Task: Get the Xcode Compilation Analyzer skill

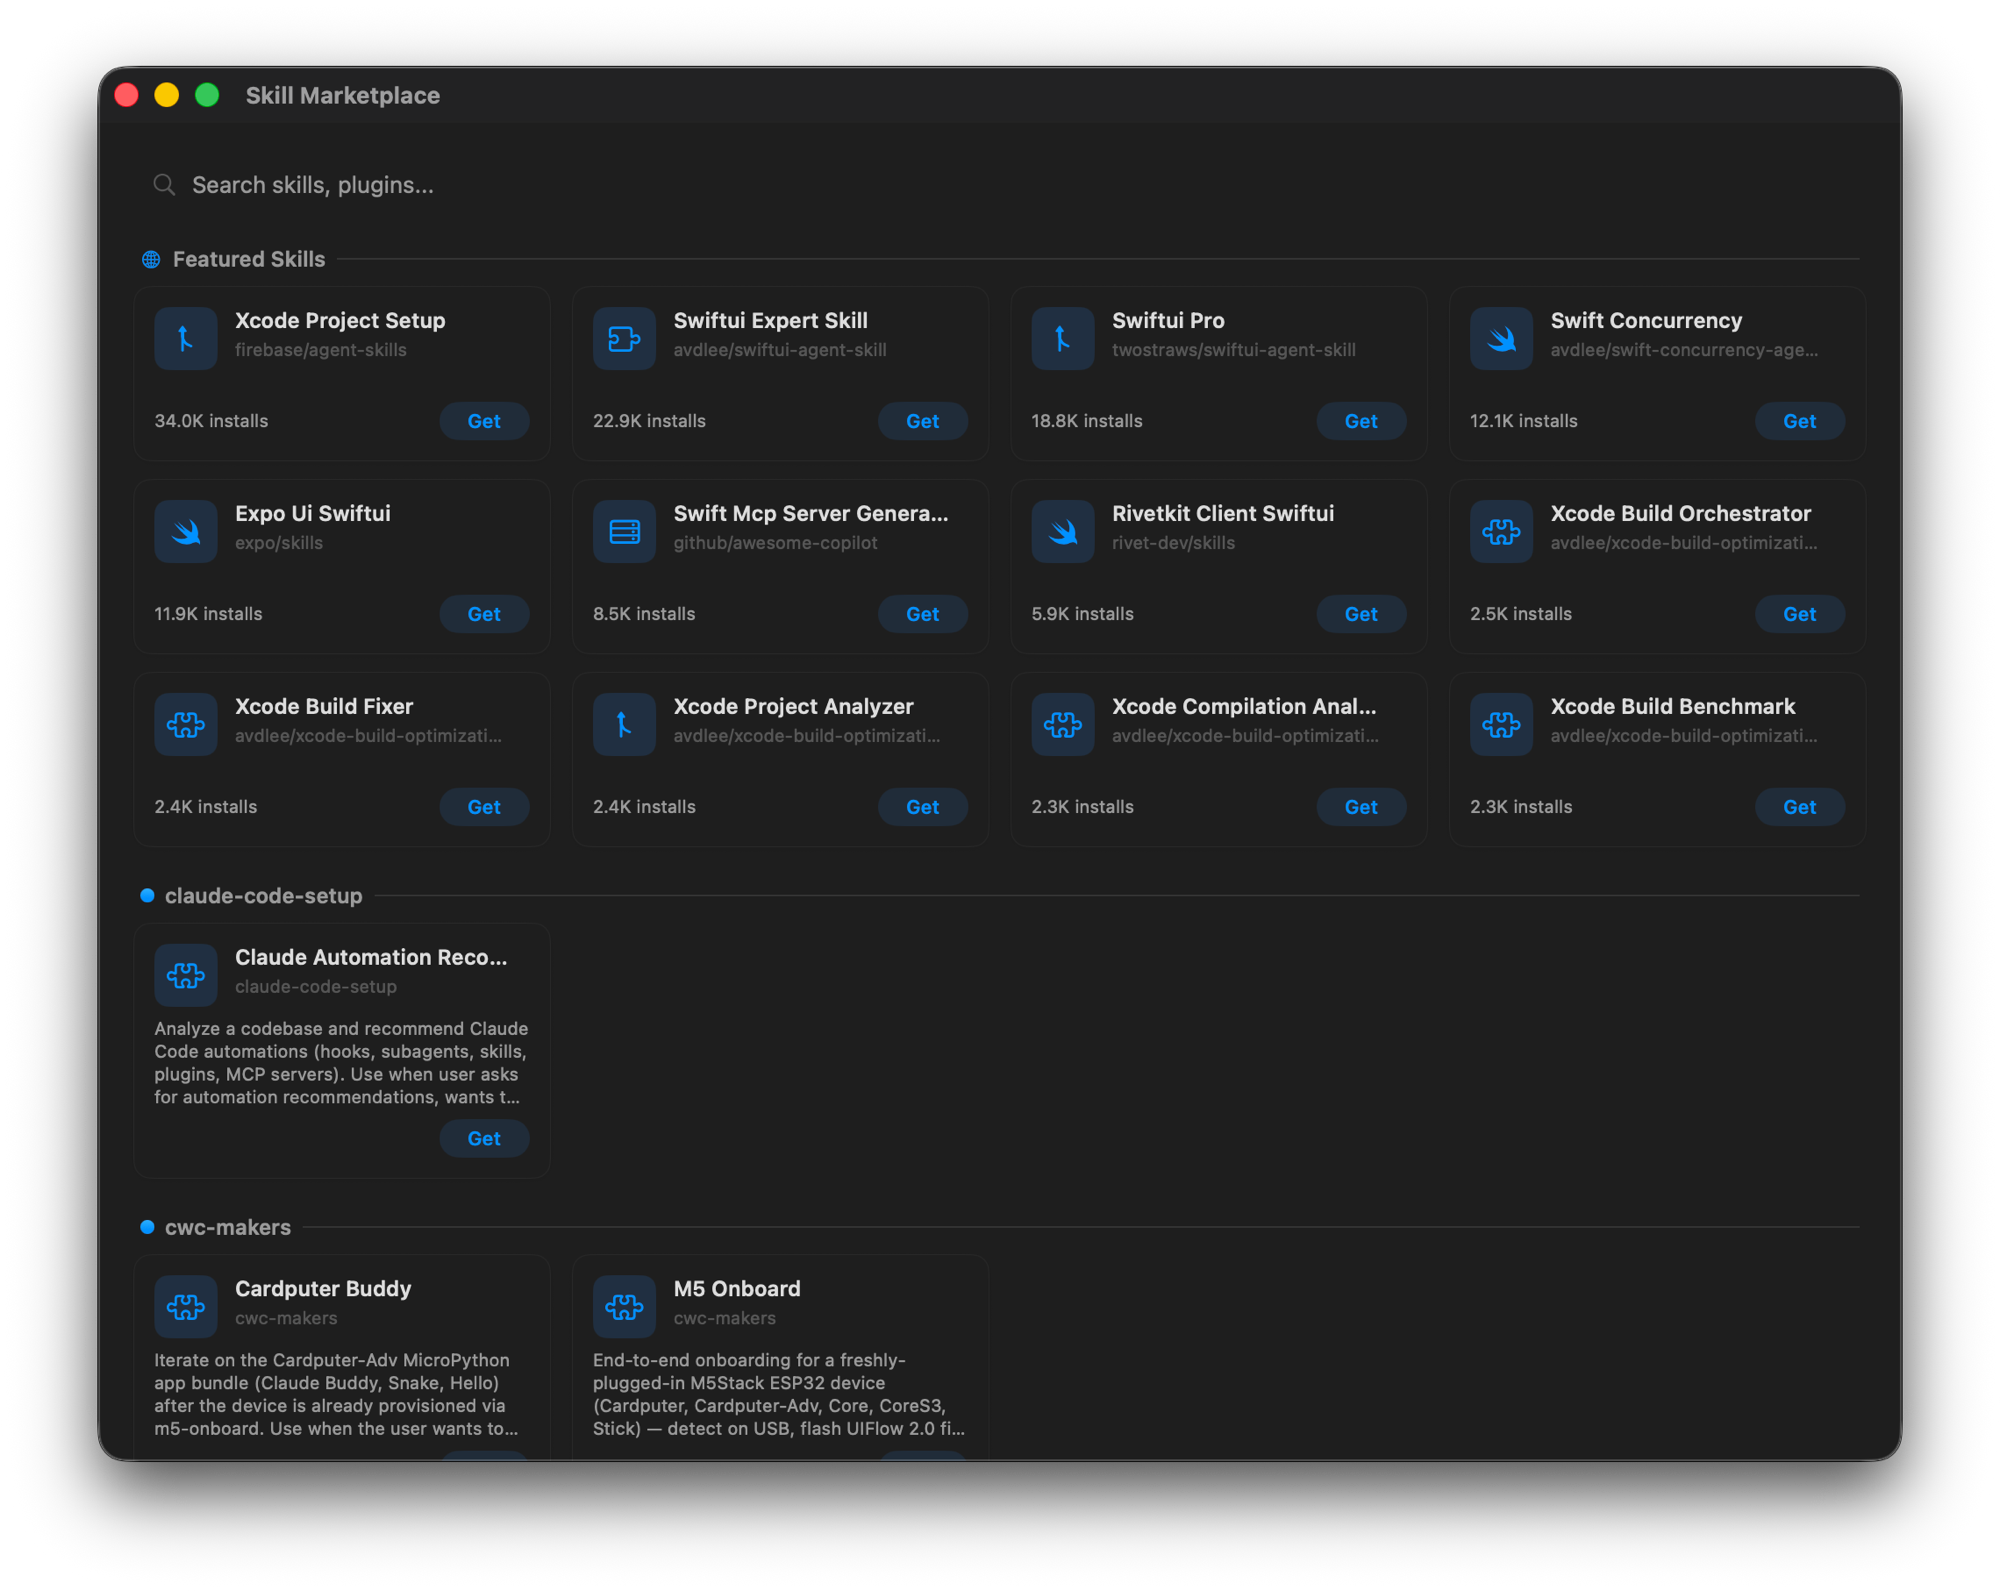Action: pyautogui.click(x=1361, y=807)
